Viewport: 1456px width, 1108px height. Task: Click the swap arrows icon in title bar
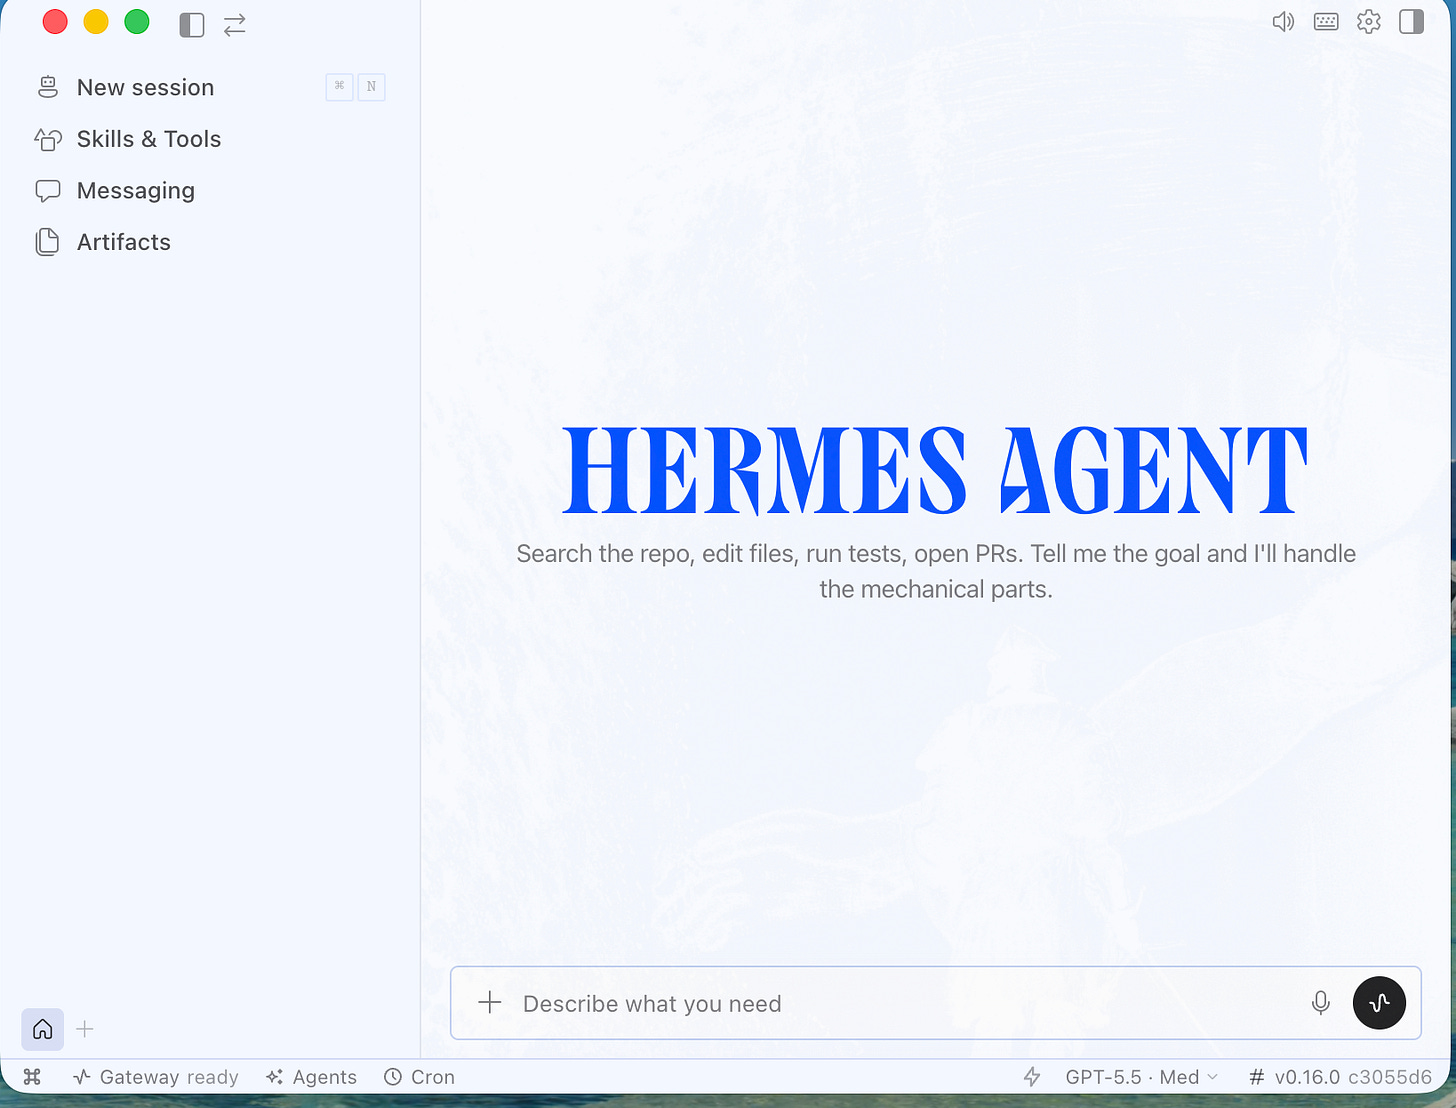click(x=235, y=25)
